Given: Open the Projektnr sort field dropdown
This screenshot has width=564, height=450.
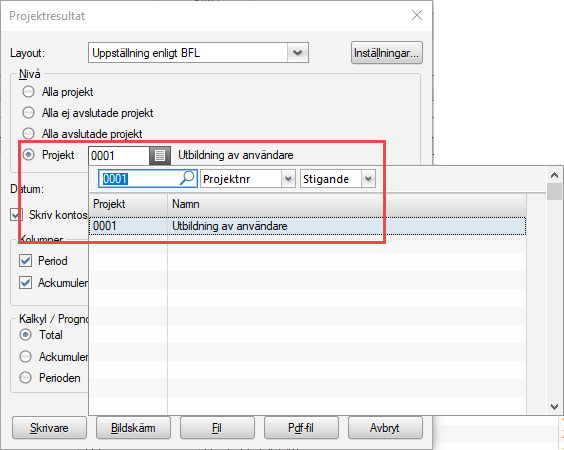Looking at the screenshot, I should tap(288, 179).
